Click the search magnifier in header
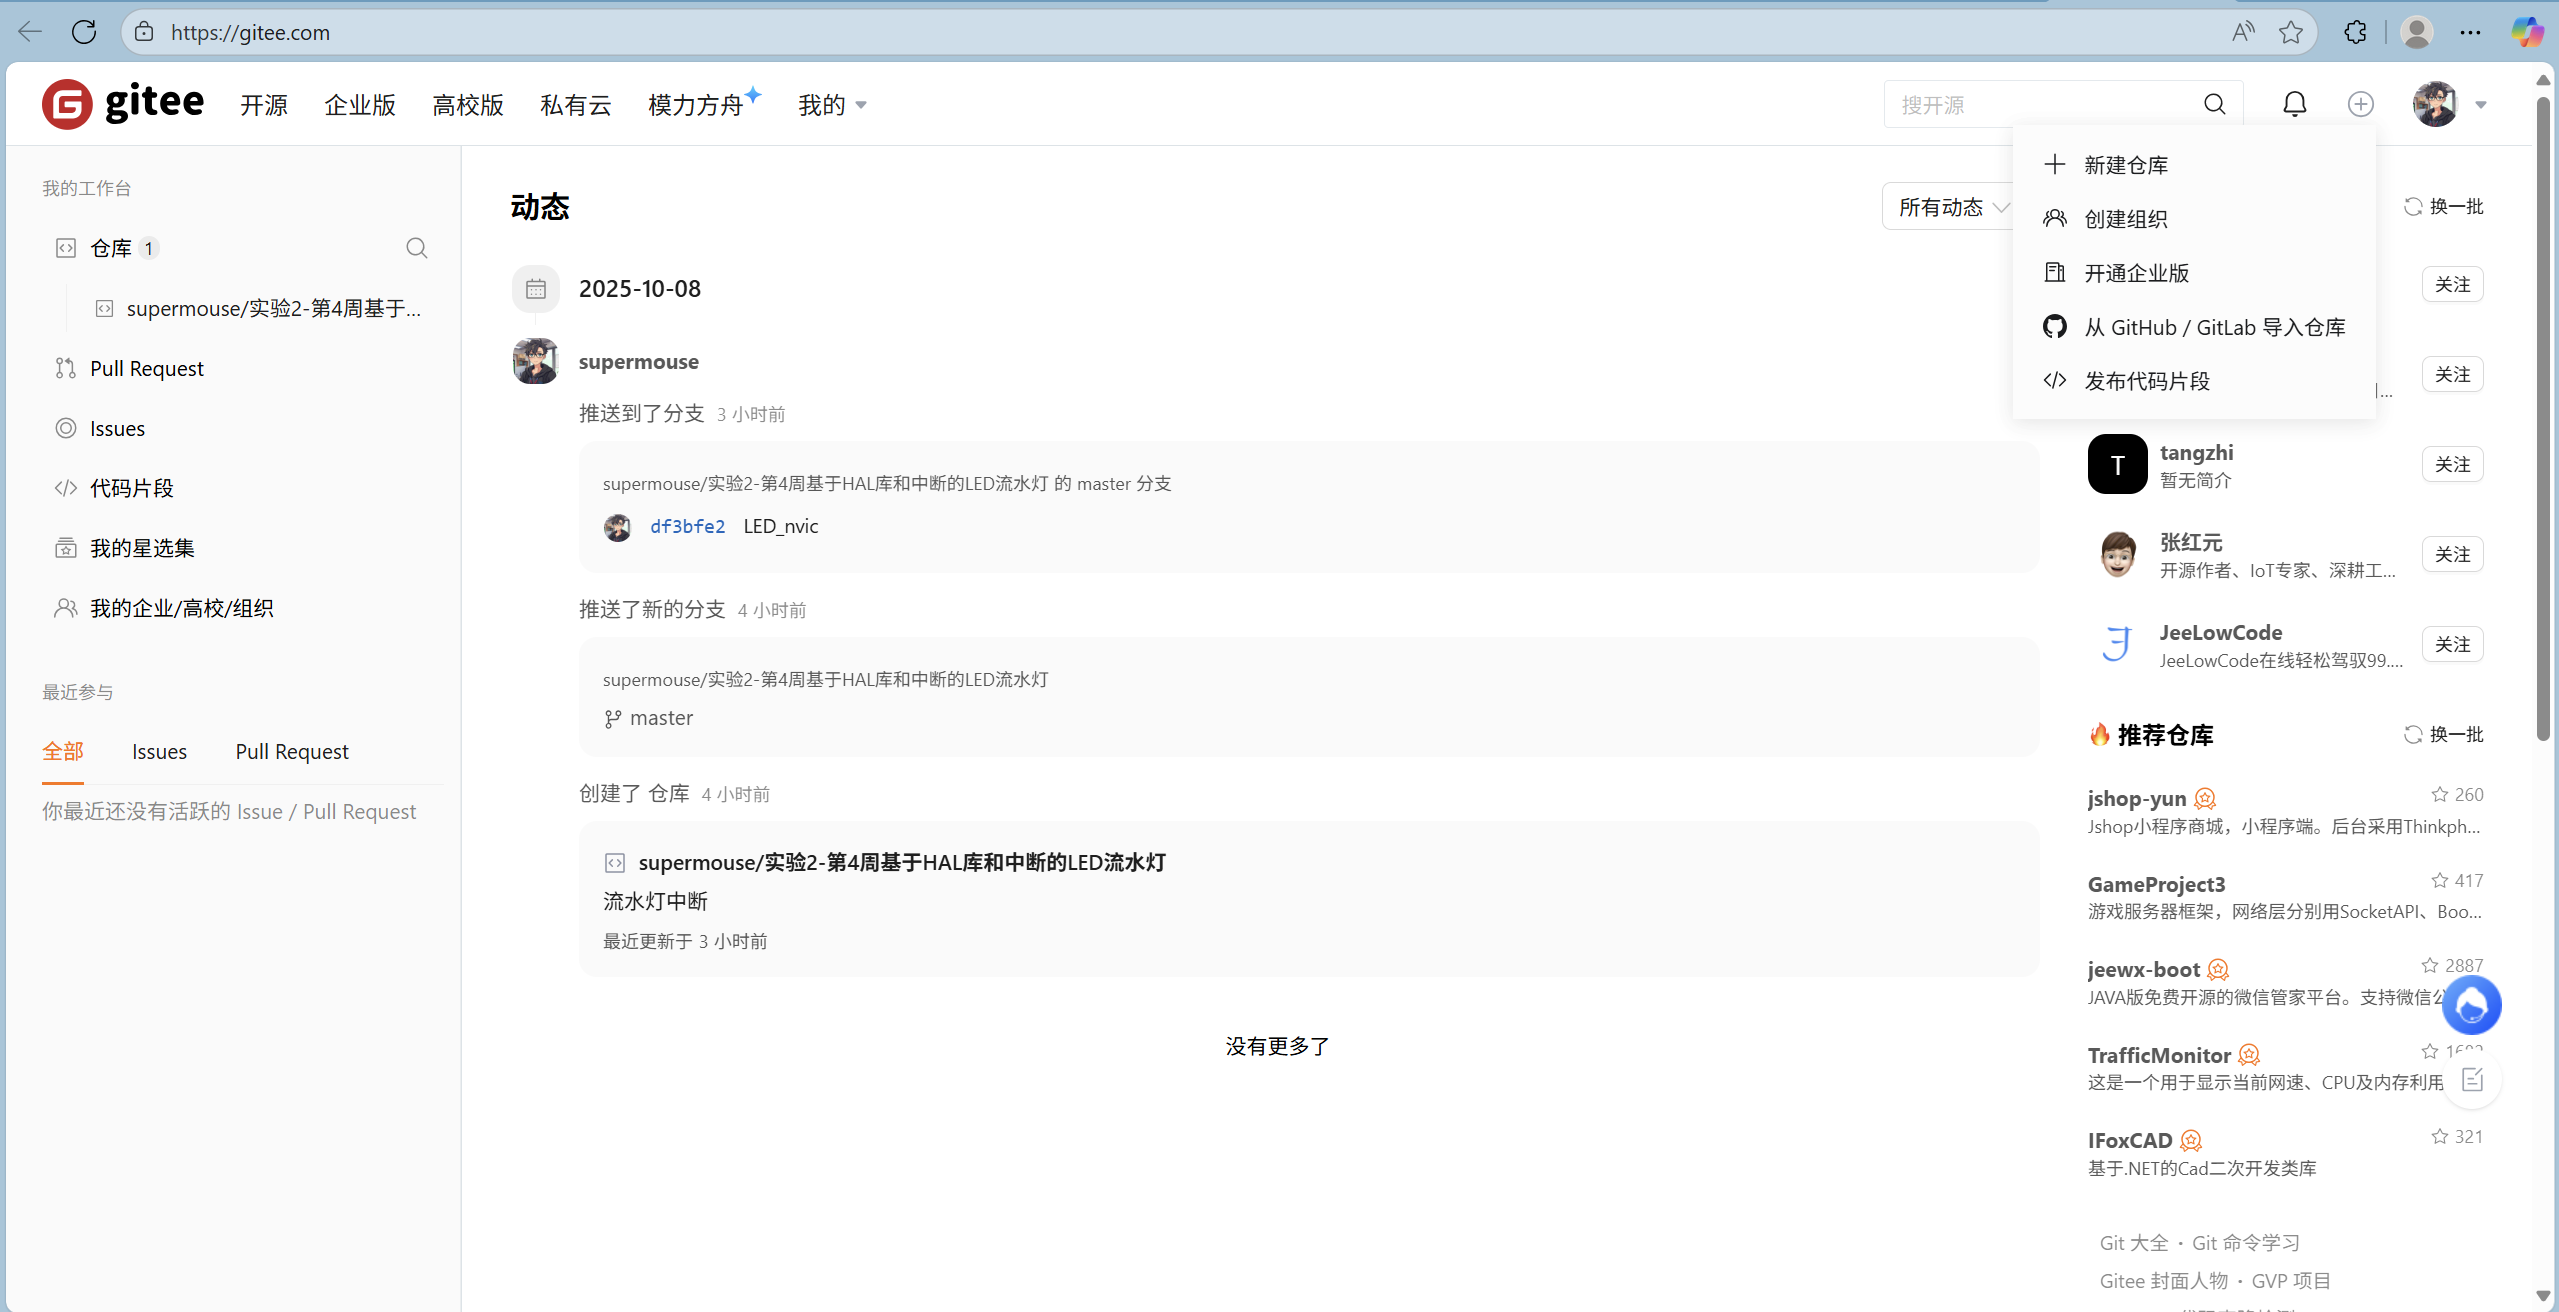 point(2214,104)
